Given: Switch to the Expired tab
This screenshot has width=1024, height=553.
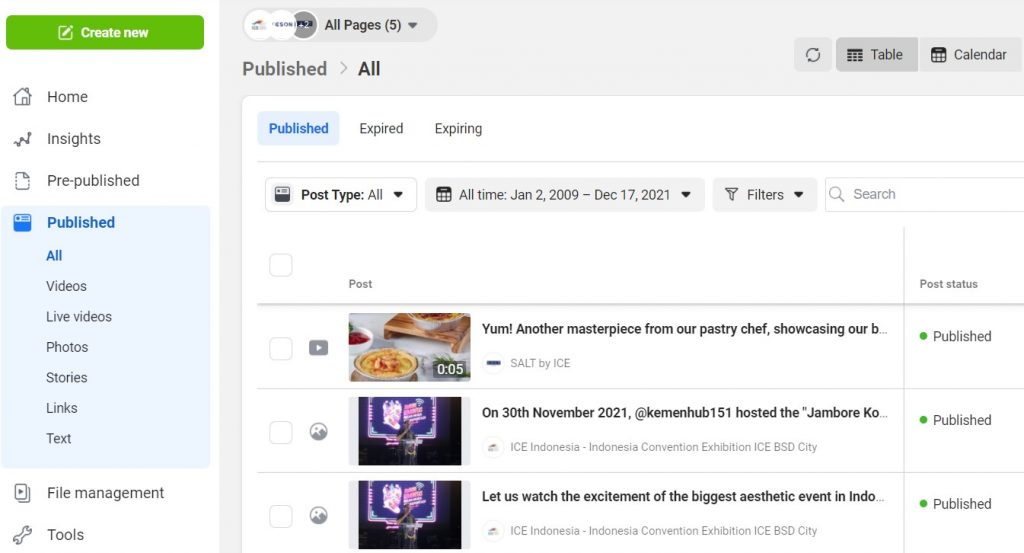Looking at the screenshot, I should point(381,129).
